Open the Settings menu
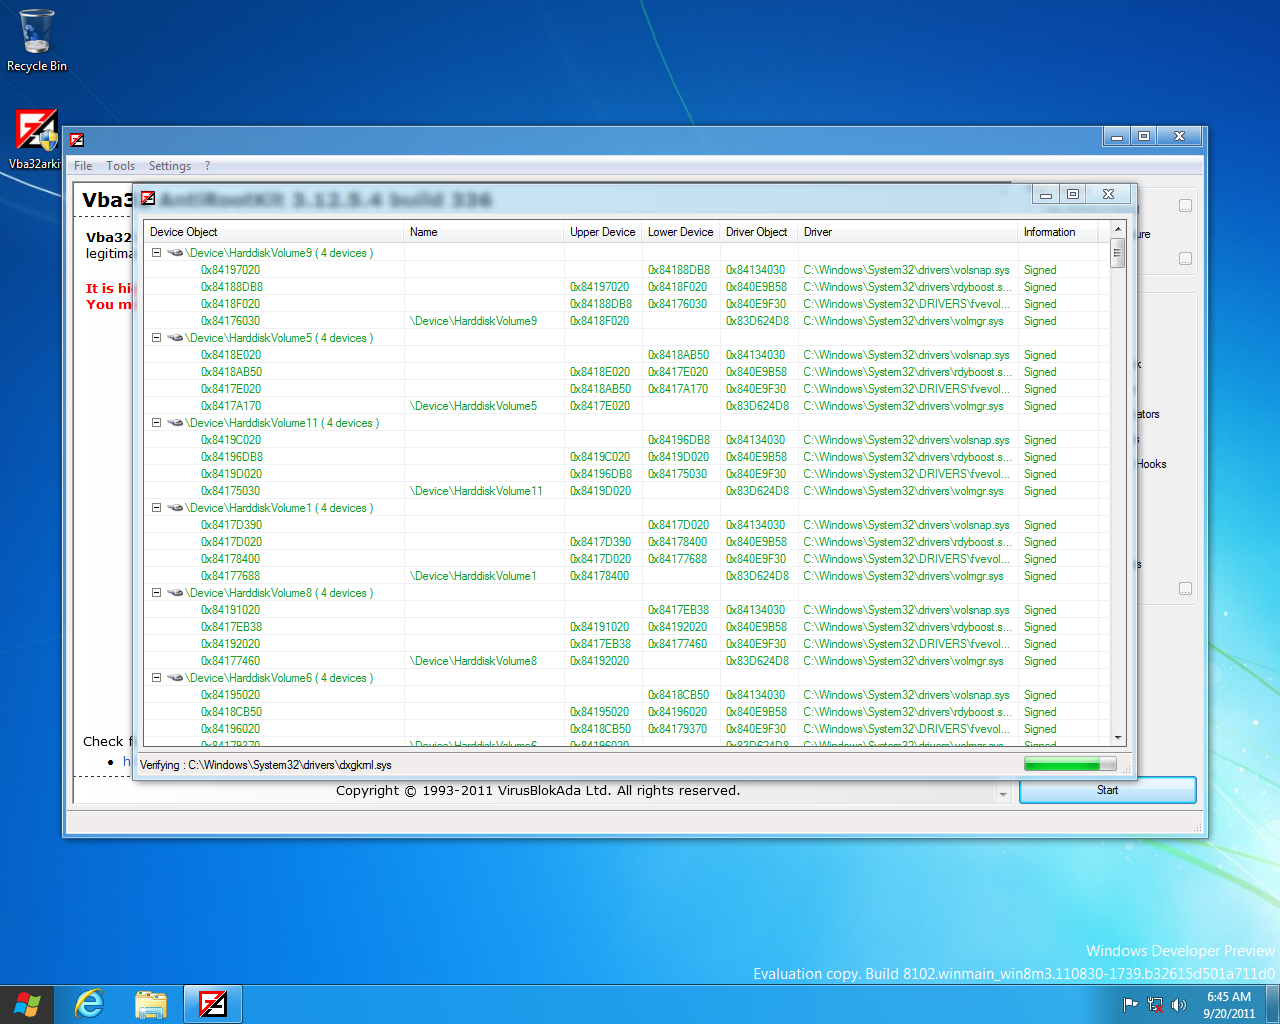Screen dimensions: 1280x1024 [170, 166]
